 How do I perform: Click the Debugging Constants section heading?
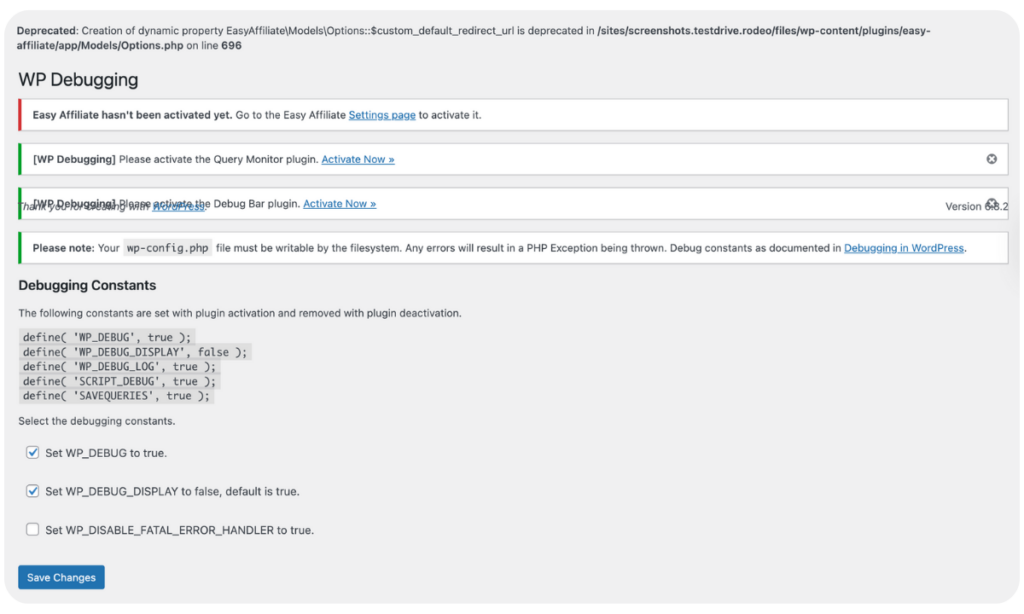point(88,284)
